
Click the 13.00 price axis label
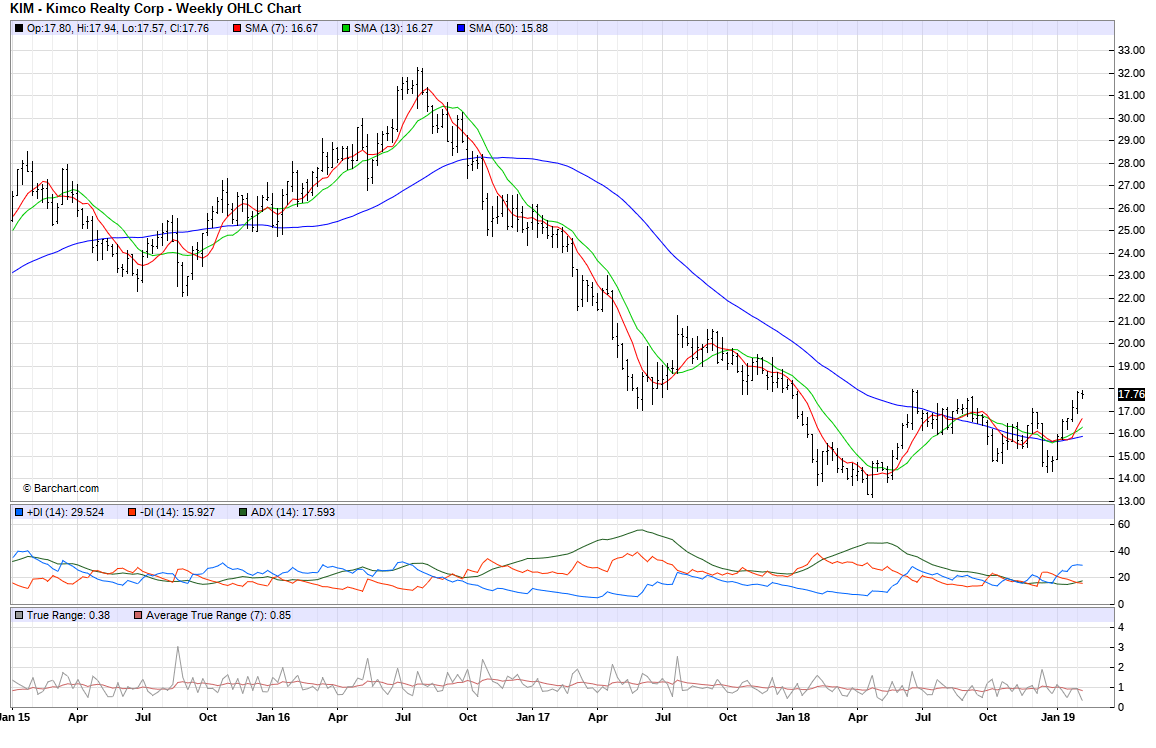[x=1132, y=501]
